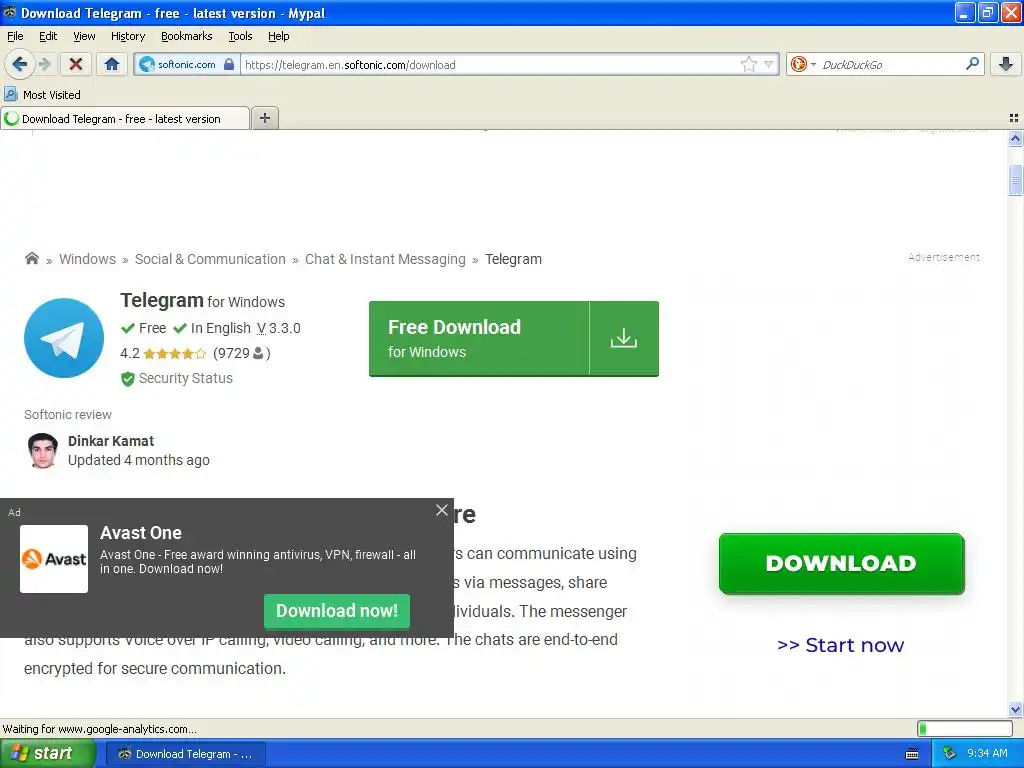This screenshot has height=768, width=1024.
Task: Click the big green DOWNLOAD ad button
Action: click(x=841, y=564)
